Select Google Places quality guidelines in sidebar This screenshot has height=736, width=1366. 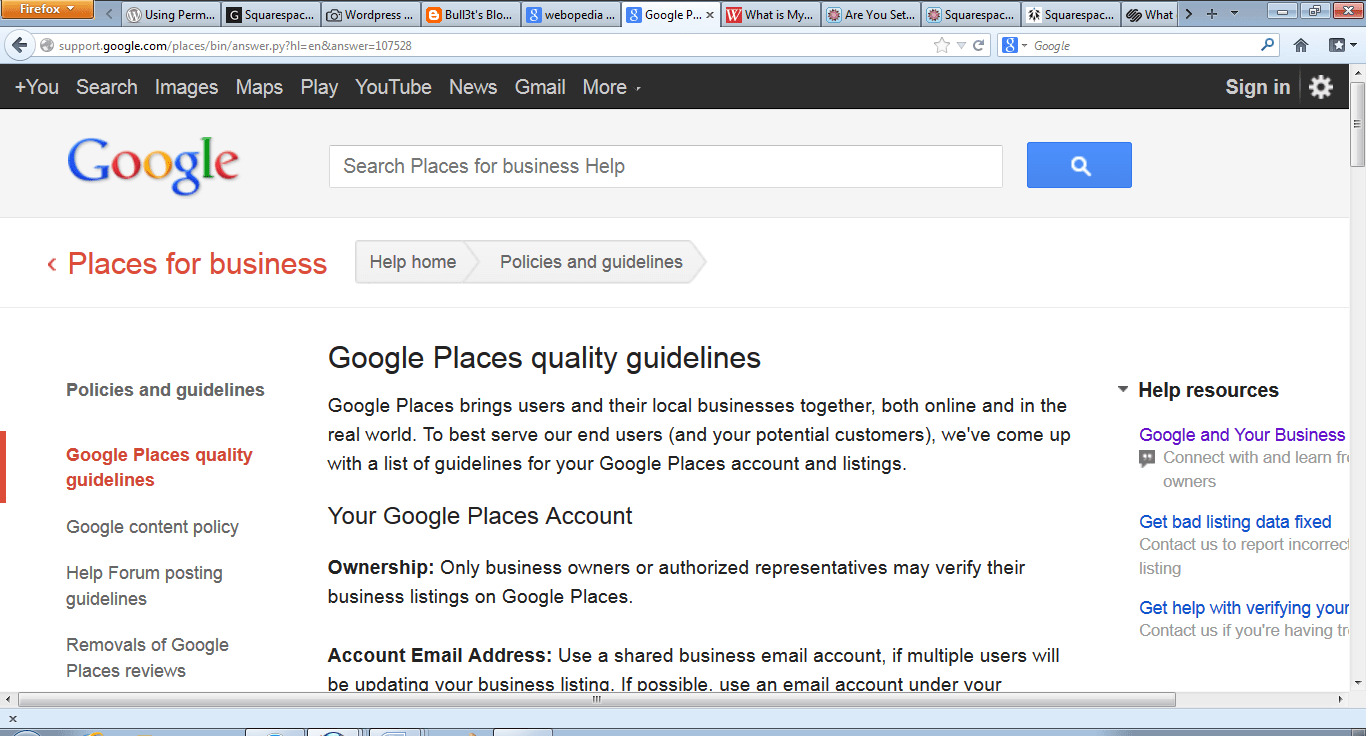click(159, 467)
